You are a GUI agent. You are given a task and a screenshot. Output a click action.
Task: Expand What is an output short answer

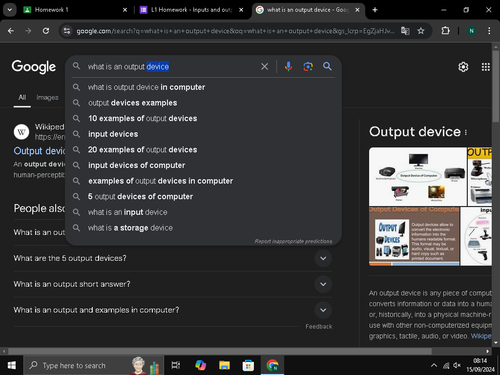coord(173,284)
